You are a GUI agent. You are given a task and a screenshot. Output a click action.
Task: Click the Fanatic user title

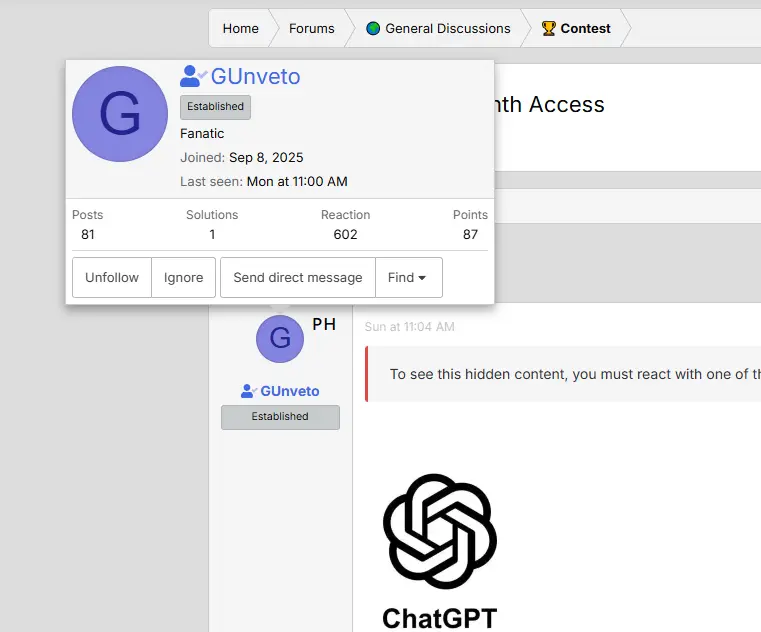[x=202, y=133]
